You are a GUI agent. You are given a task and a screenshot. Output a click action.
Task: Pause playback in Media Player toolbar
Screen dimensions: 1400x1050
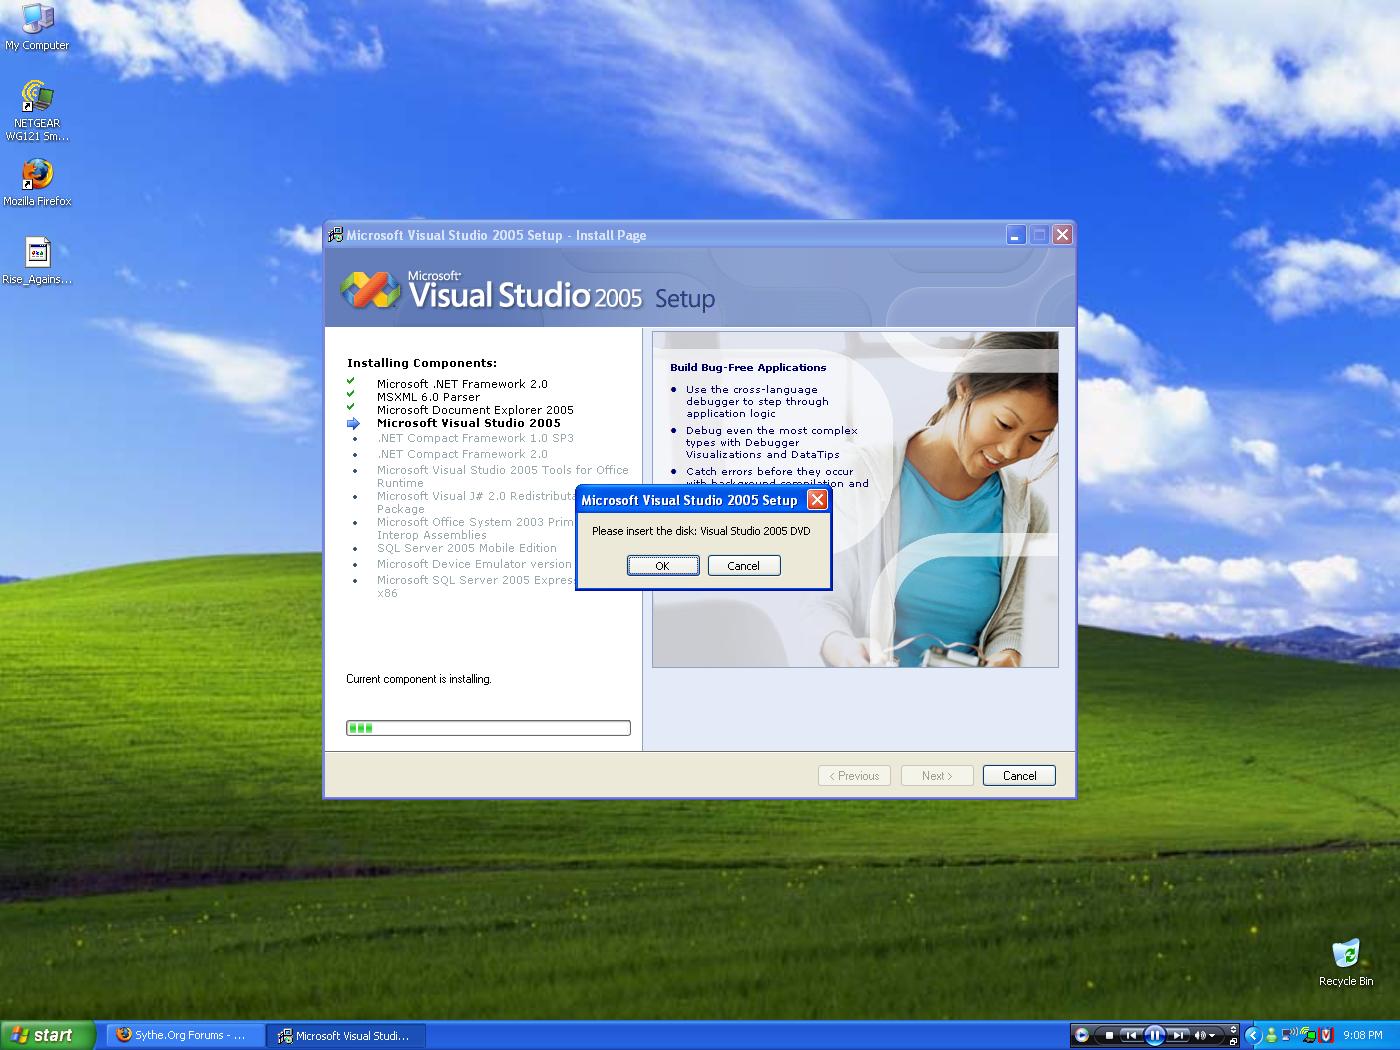click(x=1154, y=1035)
